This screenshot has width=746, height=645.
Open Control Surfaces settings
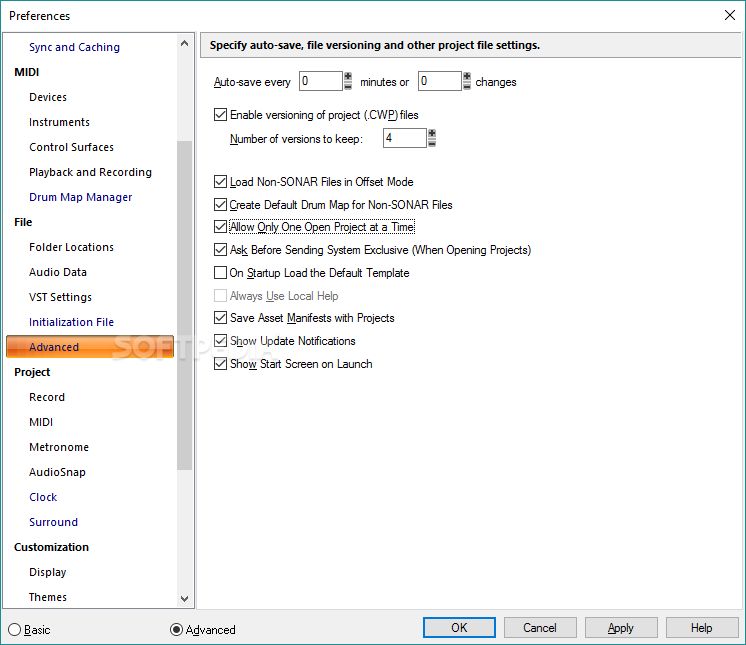click(71, 147)
